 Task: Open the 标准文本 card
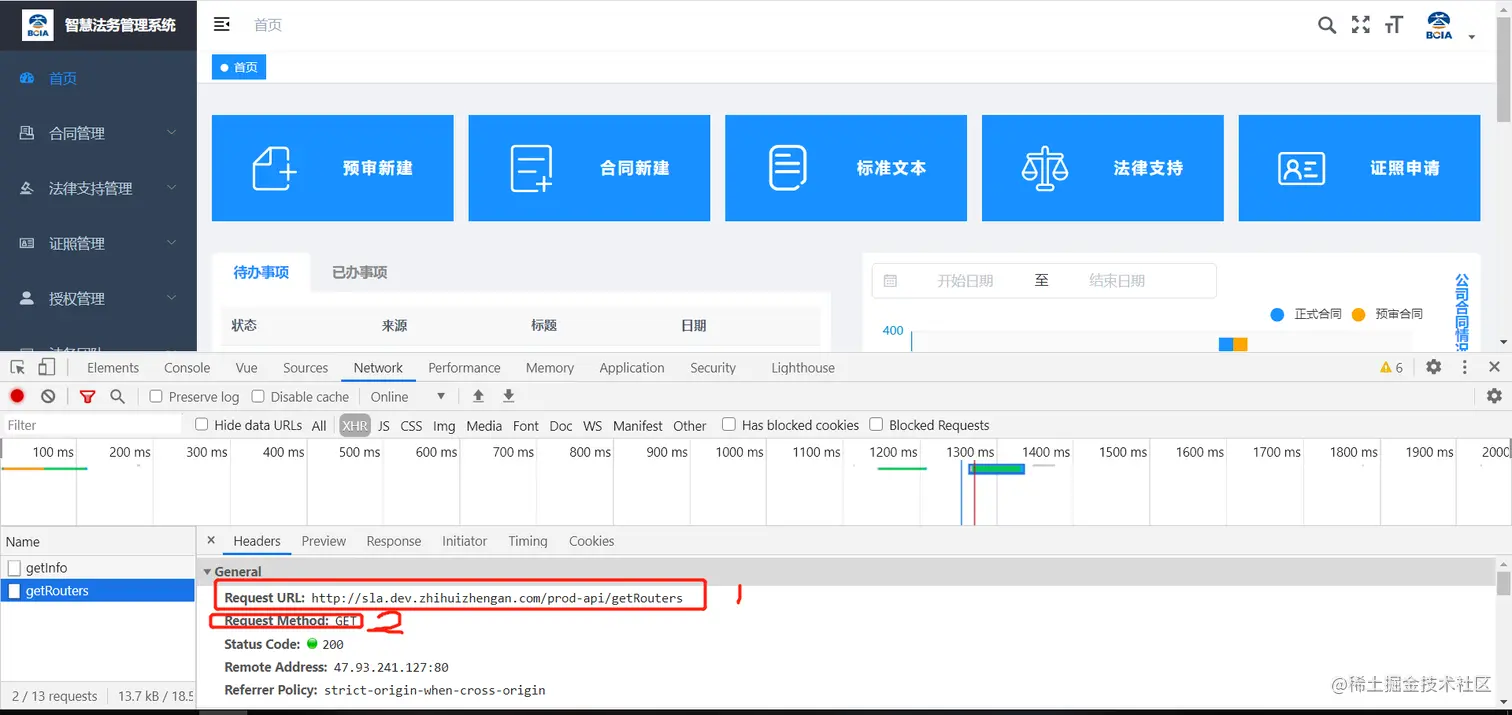tap(846, 168)
